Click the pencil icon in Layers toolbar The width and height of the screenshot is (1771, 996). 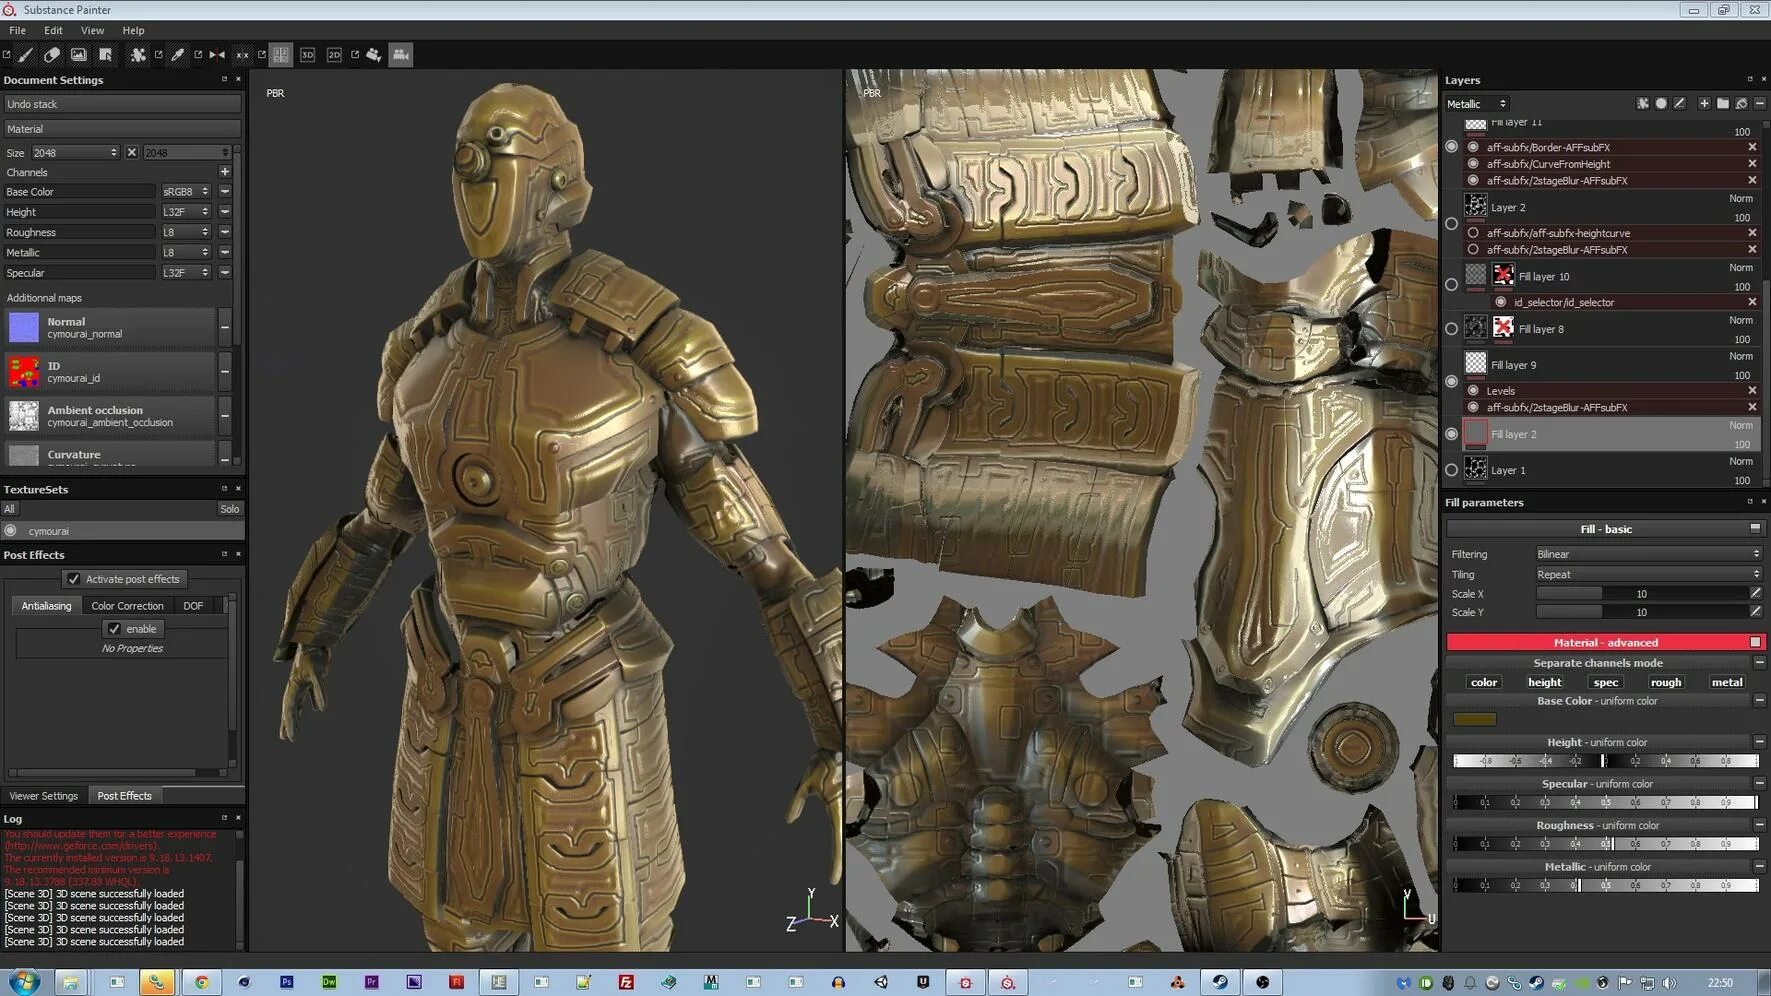coord(1680,104)
